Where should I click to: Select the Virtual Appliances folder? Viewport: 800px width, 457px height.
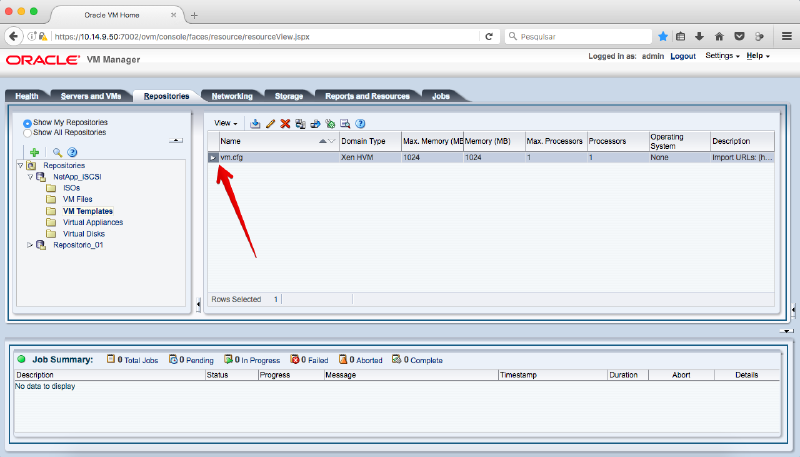93,222
